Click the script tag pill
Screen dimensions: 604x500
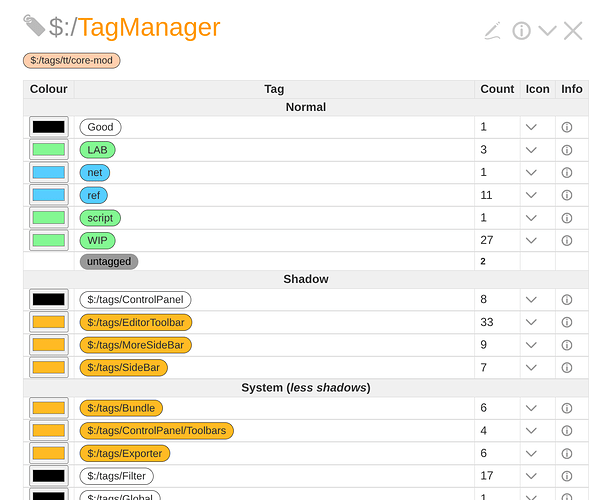(x=100, y=218)
